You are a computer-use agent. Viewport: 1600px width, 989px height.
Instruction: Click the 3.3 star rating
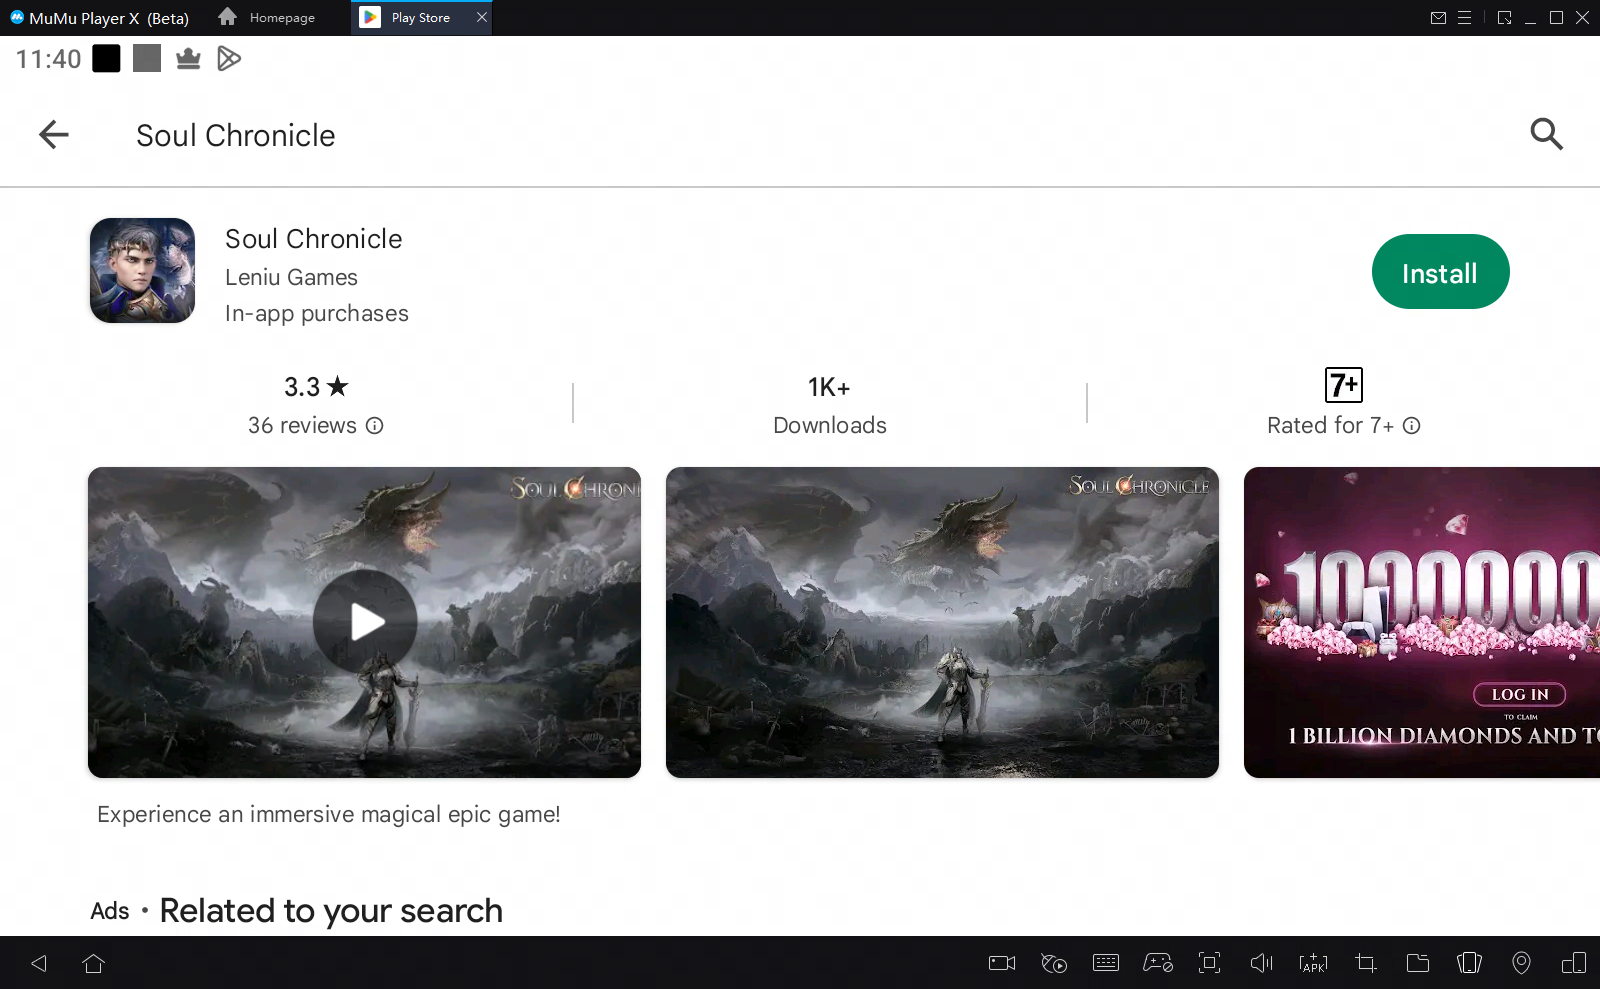click(316, 387)
